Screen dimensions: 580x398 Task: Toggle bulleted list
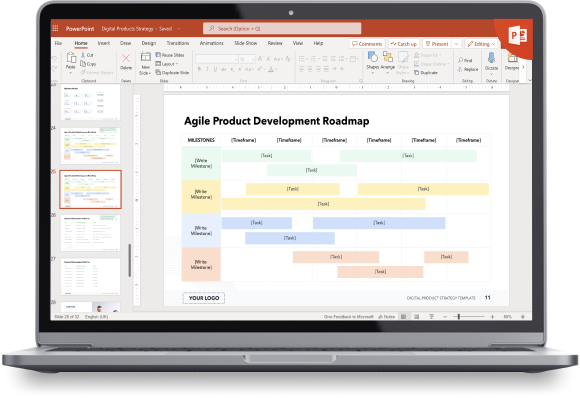pos(303,59)
